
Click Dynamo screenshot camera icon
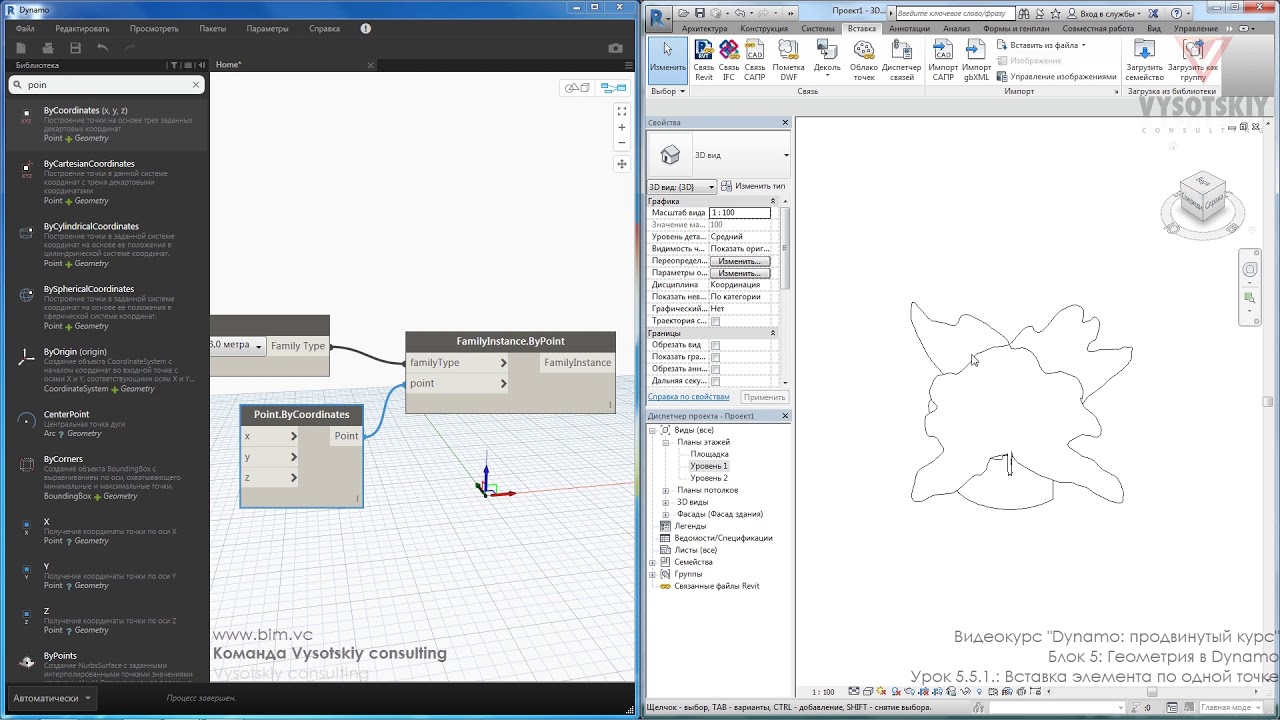pos(615,48)
